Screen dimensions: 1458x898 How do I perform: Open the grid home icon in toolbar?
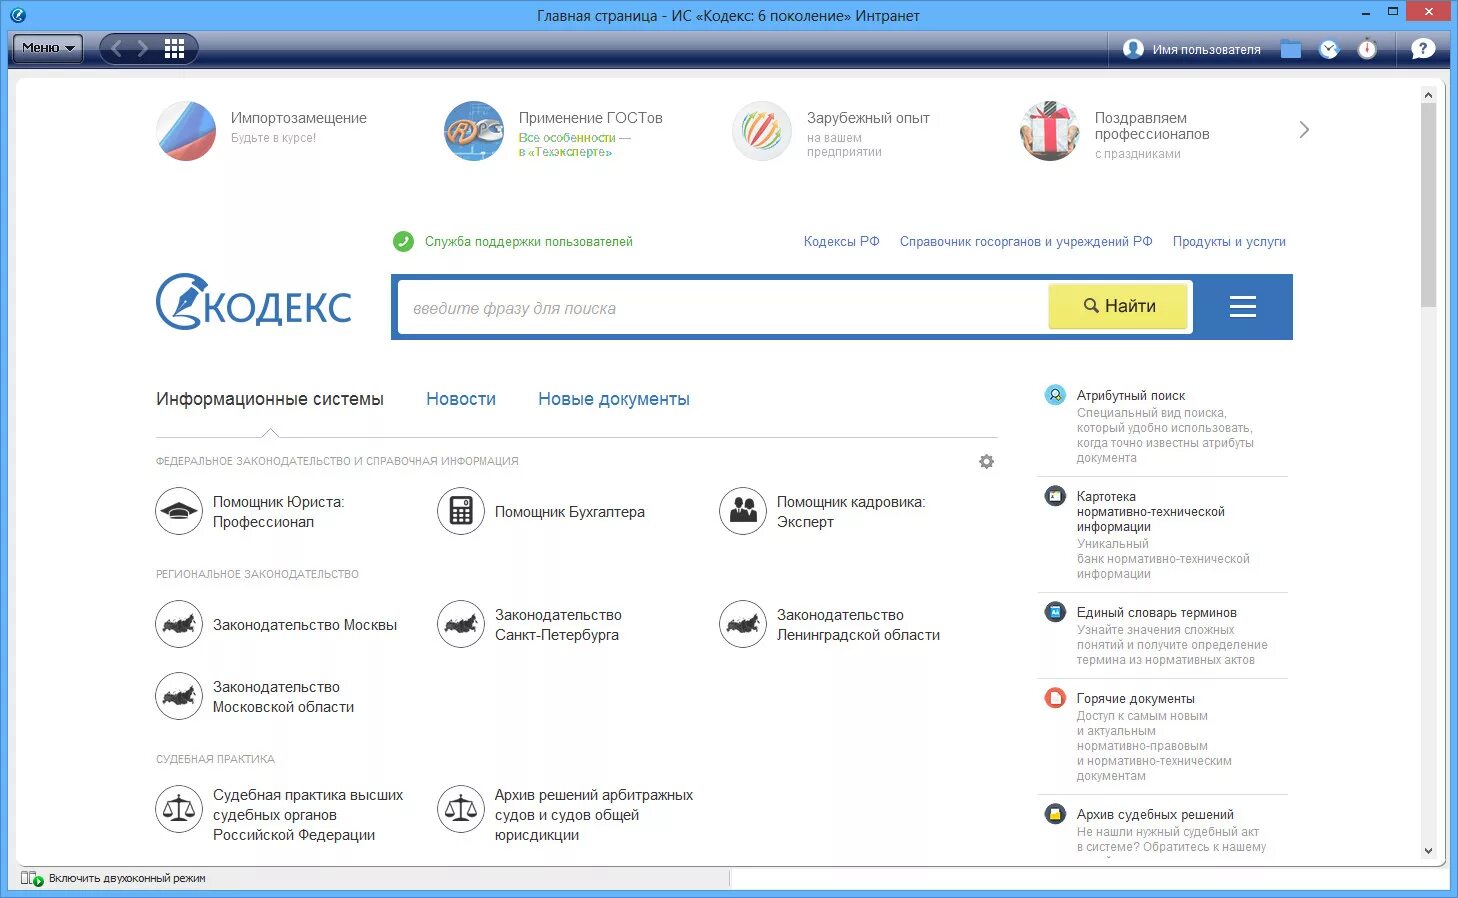pos(174,48)
